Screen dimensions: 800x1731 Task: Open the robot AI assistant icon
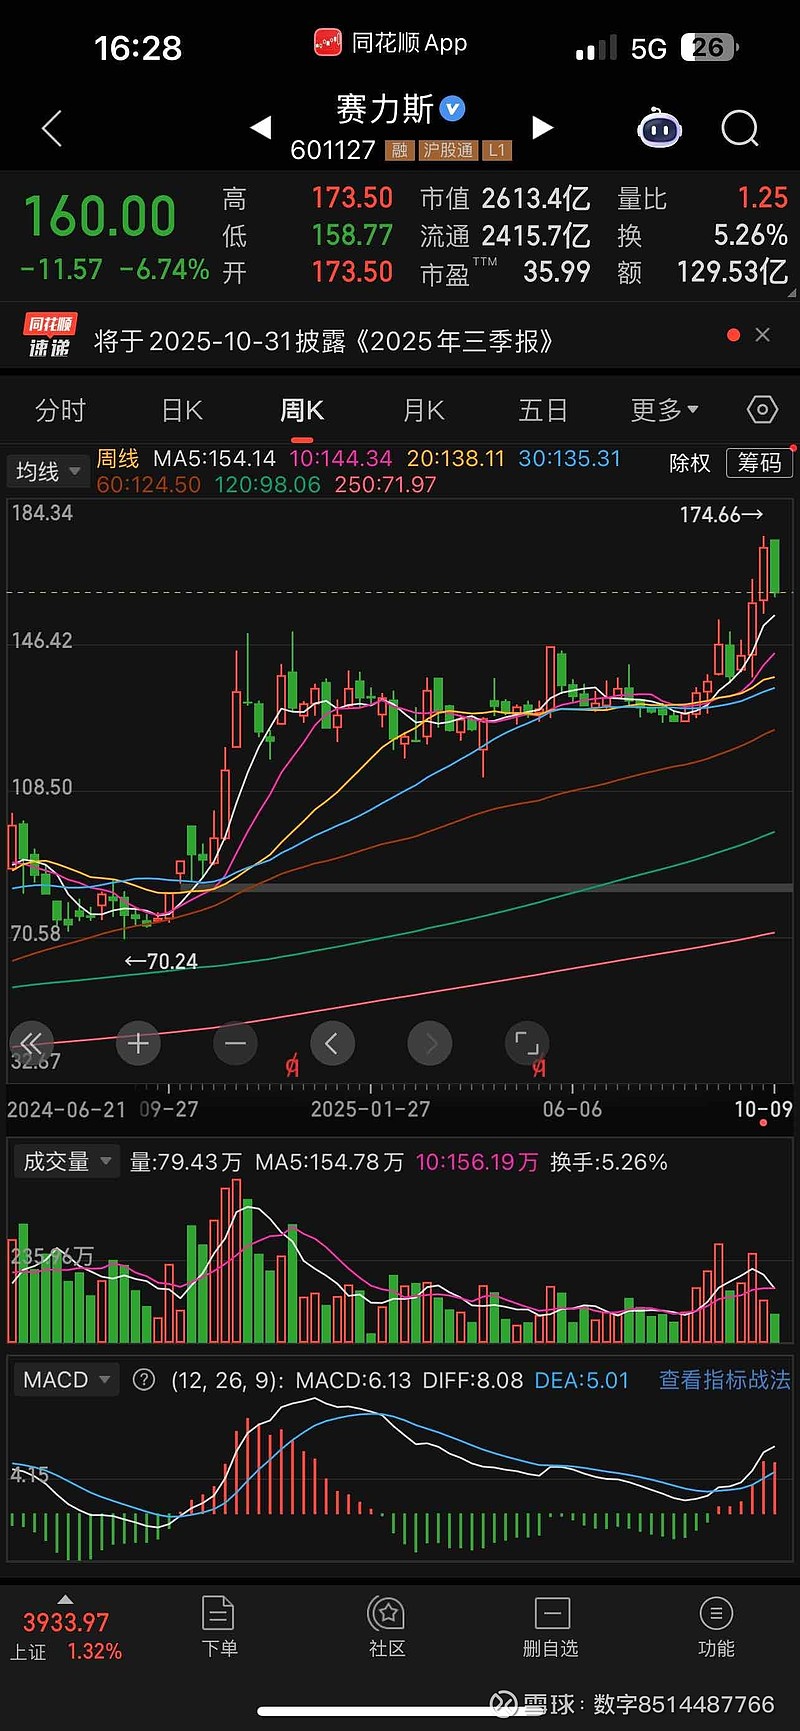click(659, 128)
